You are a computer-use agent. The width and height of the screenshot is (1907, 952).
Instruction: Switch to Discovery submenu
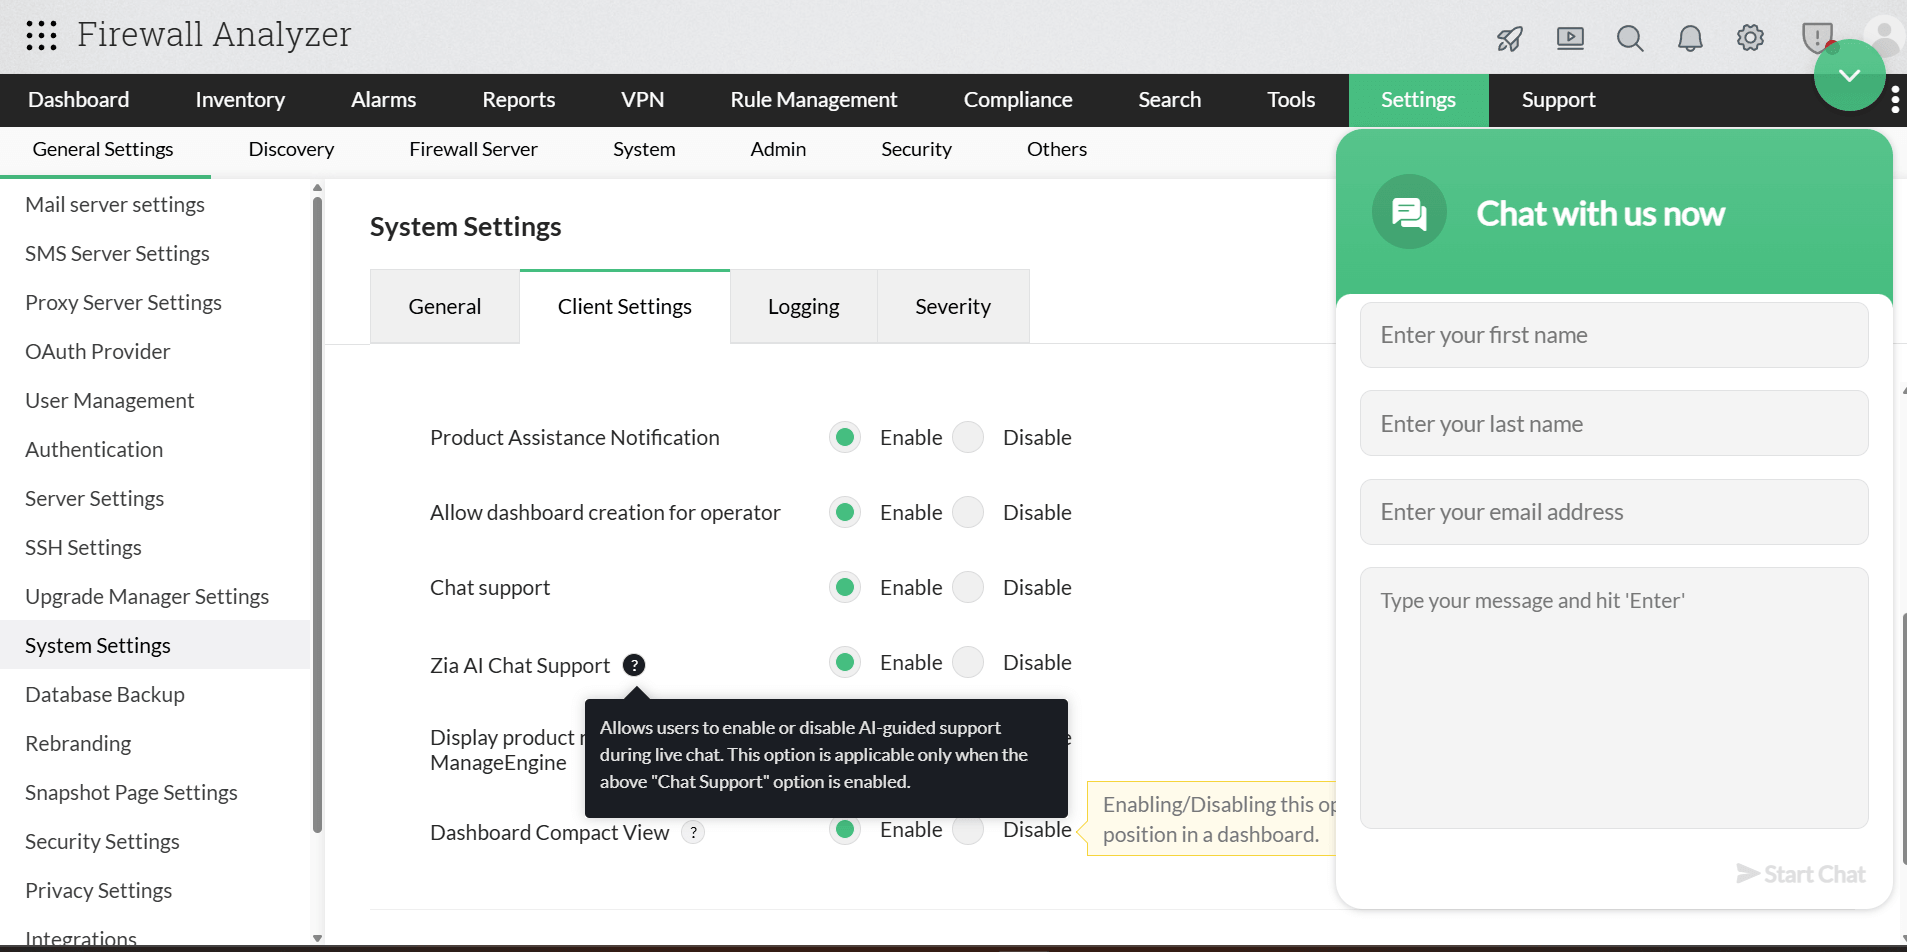click(x=291, y=150)
